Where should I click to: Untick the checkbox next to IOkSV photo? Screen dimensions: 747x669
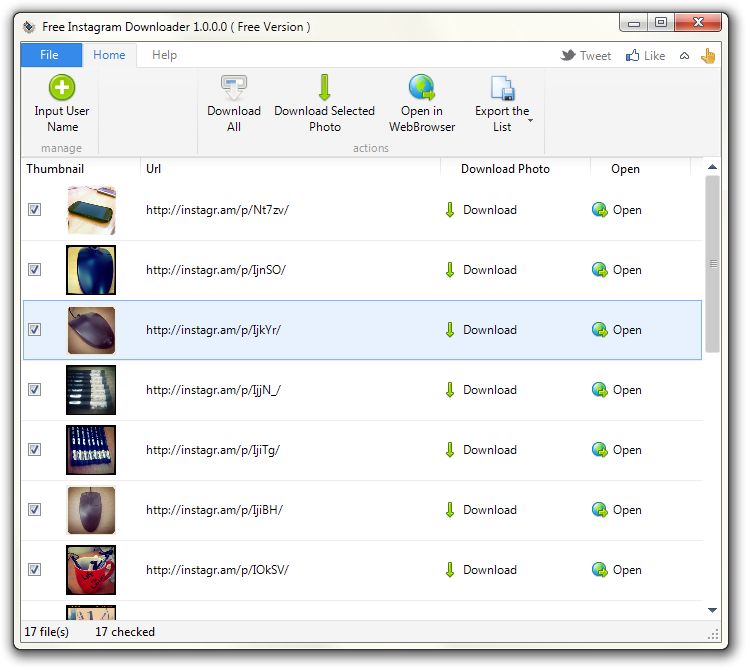(x=35, y=570)
